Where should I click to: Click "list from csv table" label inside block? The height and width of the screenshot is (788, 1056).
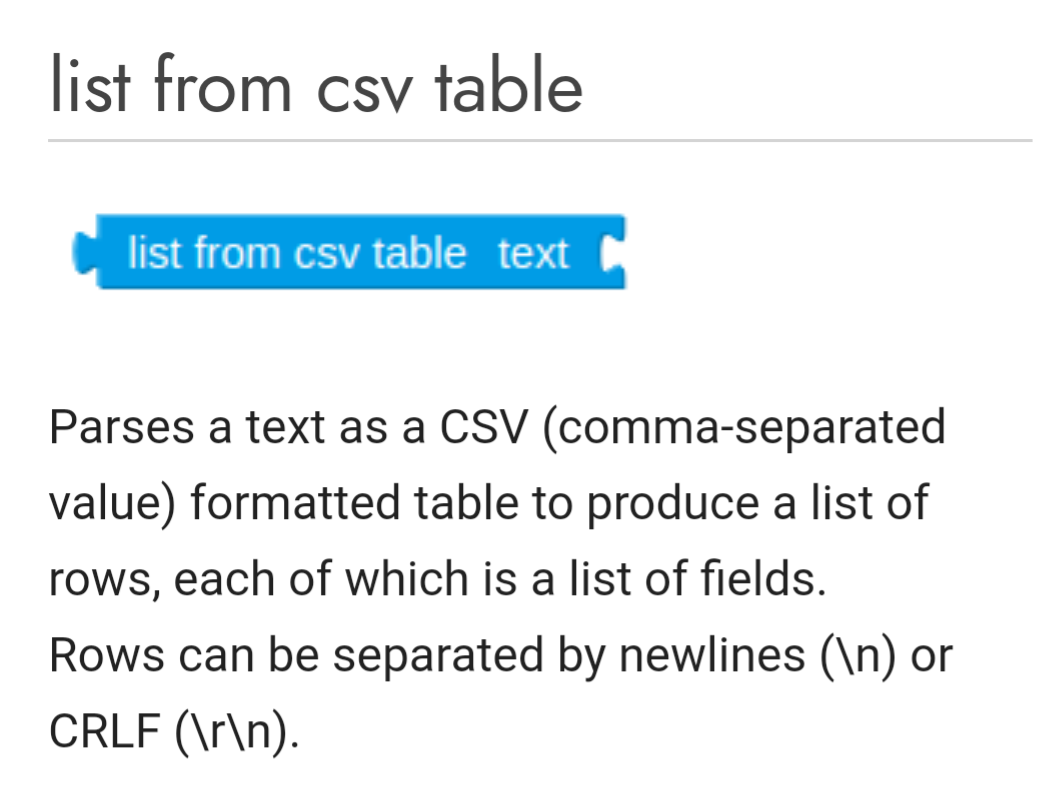pyautogui.click(x=296, y=254)
